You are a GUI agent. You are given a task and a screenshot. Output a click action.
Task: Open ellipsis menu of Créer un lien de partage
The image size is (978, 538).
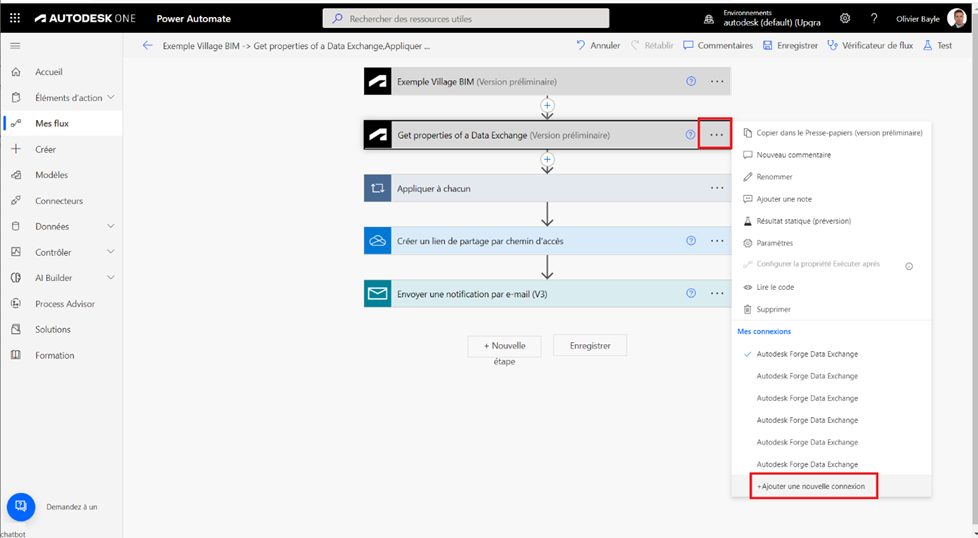click(717, 241)
